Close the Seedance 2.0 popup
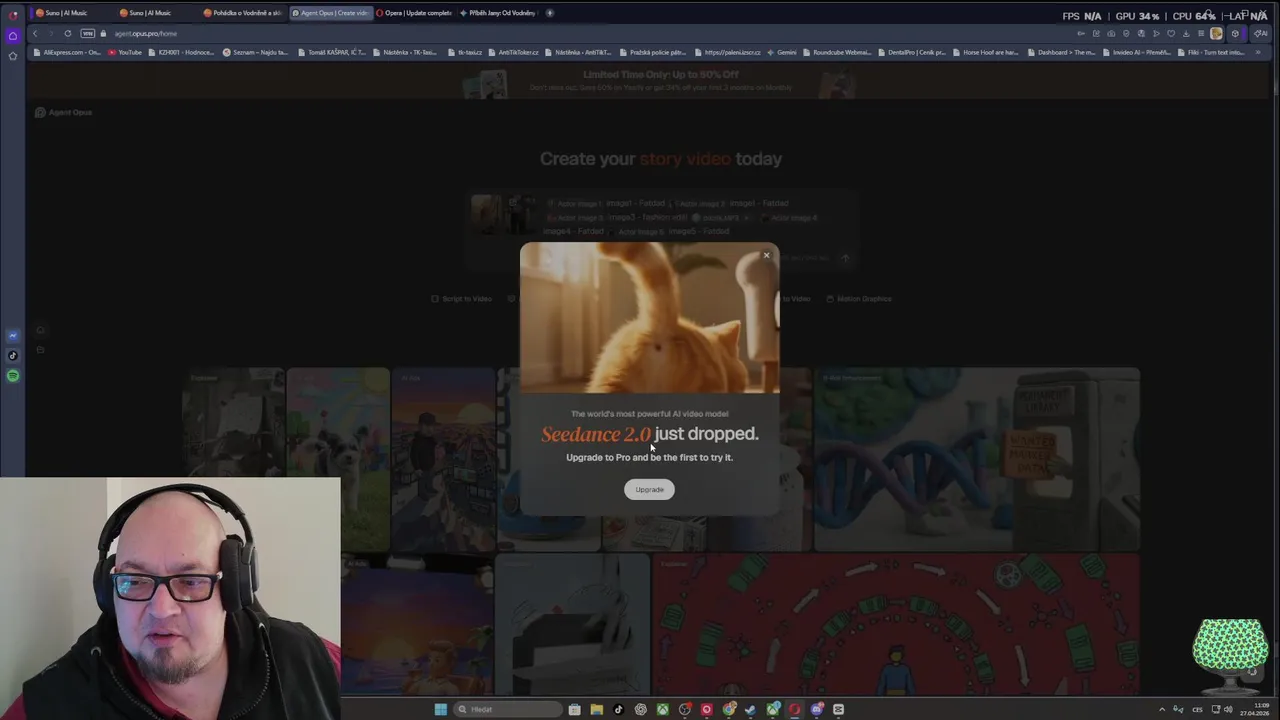Screen dimensions: 1280x720 pos(767,255)
